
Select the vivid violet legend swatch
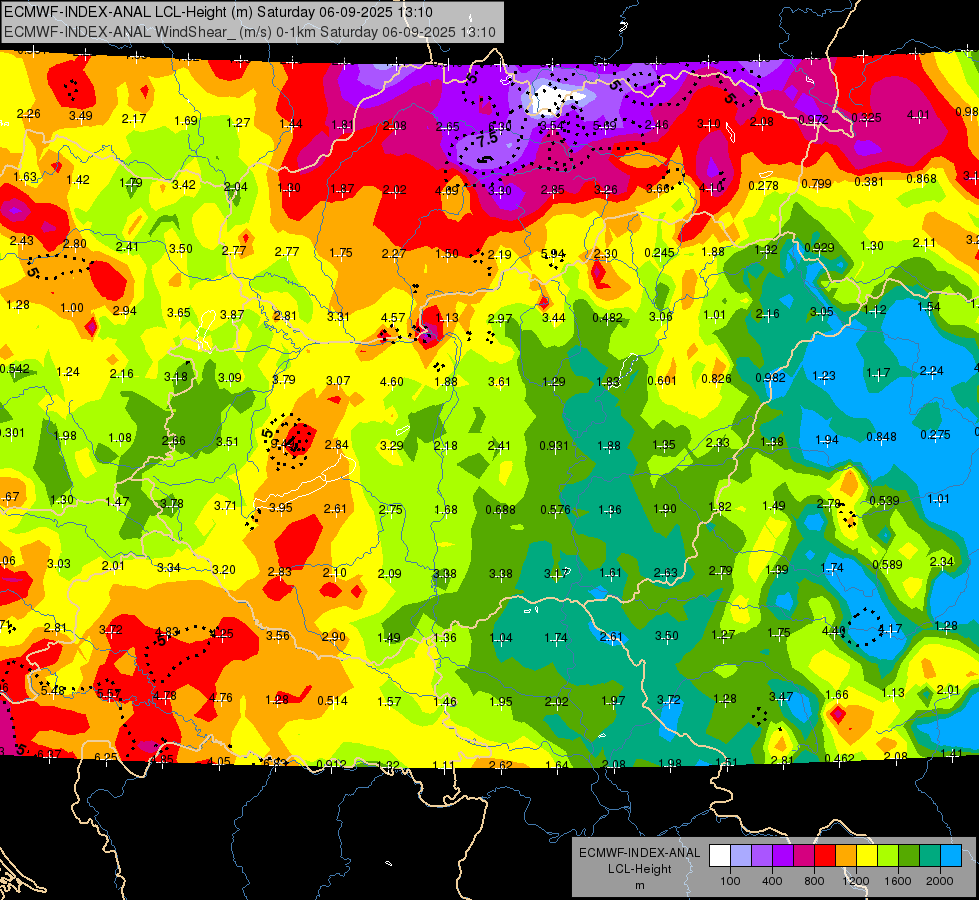coord(783,856)
